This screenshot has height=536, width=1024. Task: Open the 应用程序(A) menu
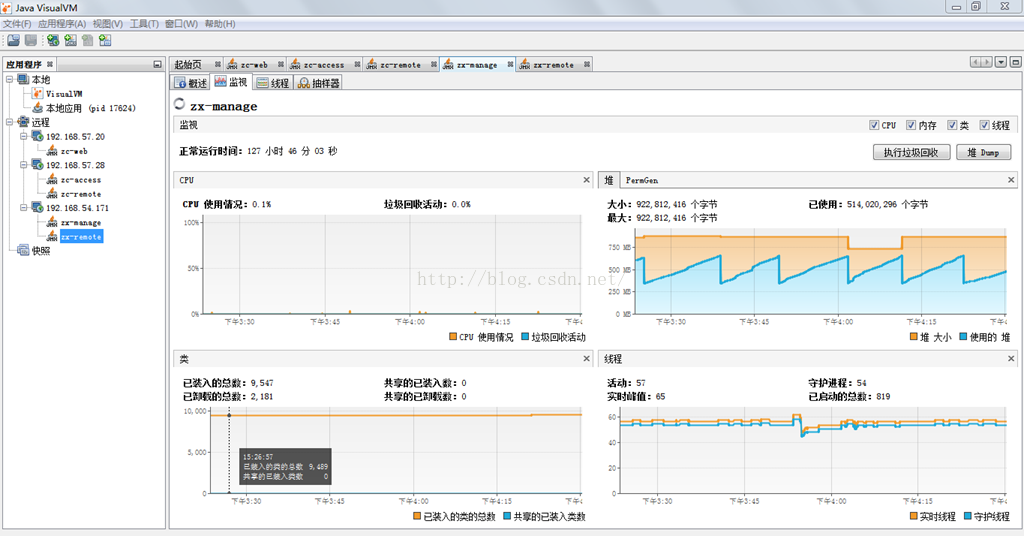pyautogui.click(x=62, y=24)
